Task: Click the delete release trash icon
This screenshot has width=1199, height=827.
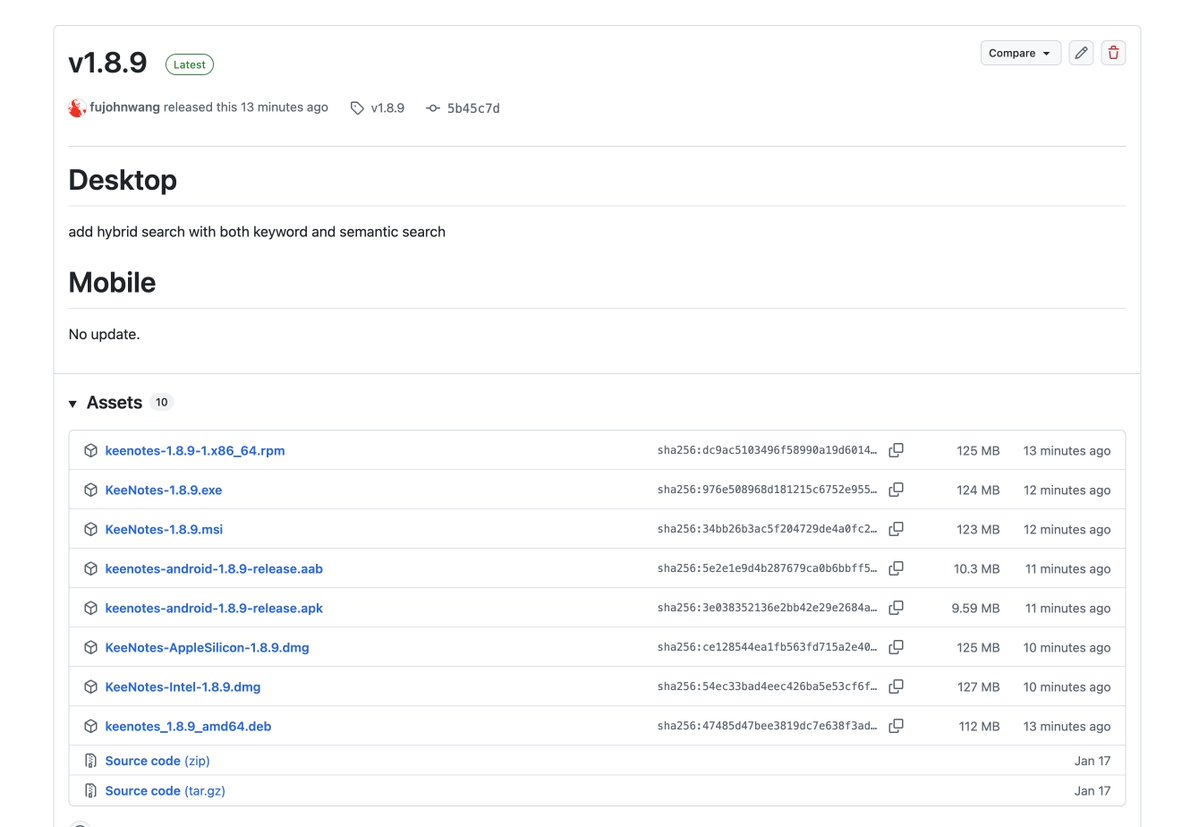Action: (x=1113, y=53)
